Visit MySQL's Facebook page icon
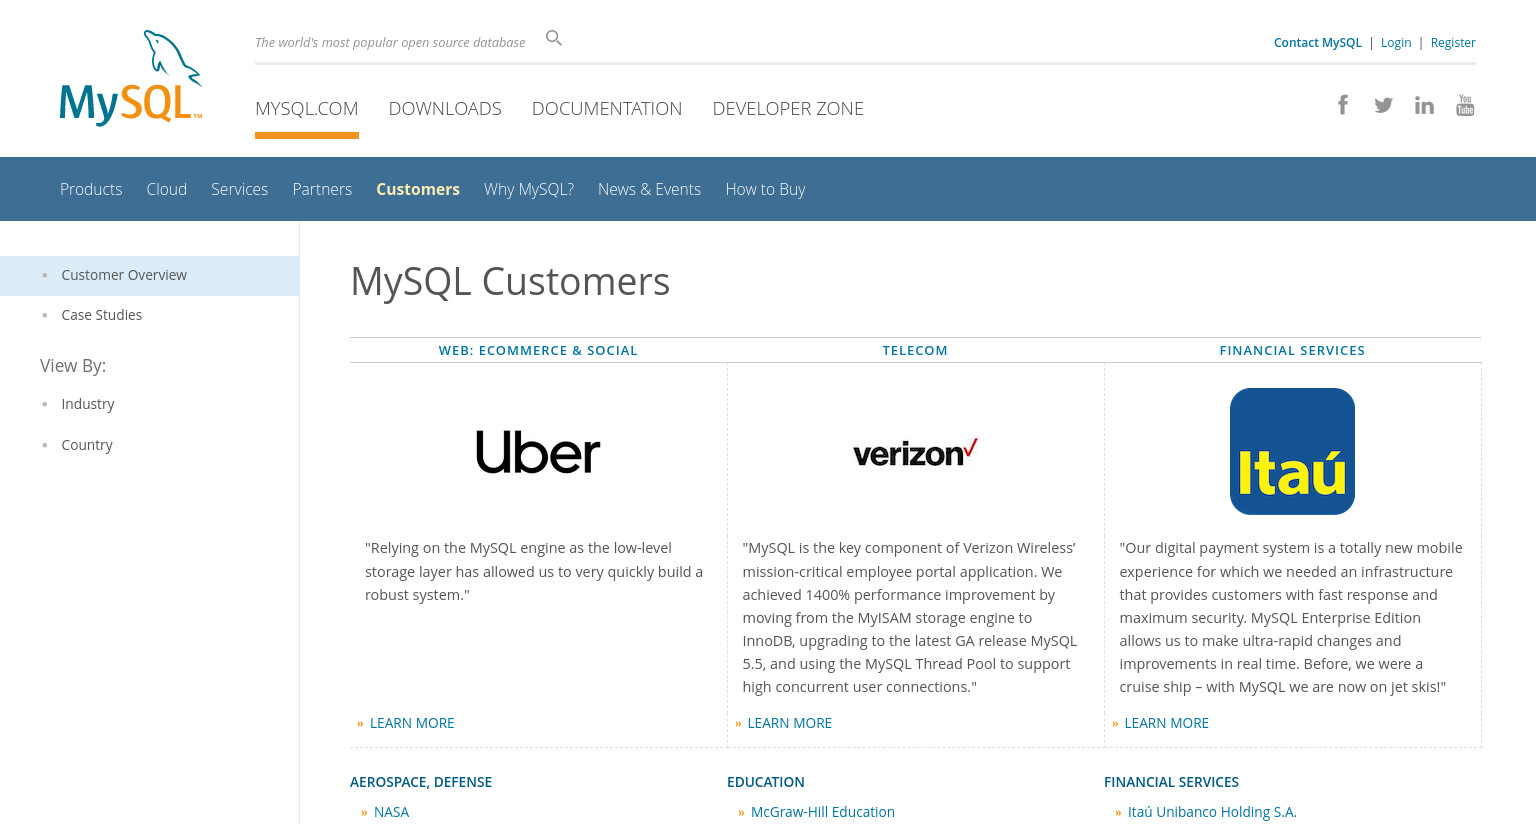 [x=1343, y=105]
